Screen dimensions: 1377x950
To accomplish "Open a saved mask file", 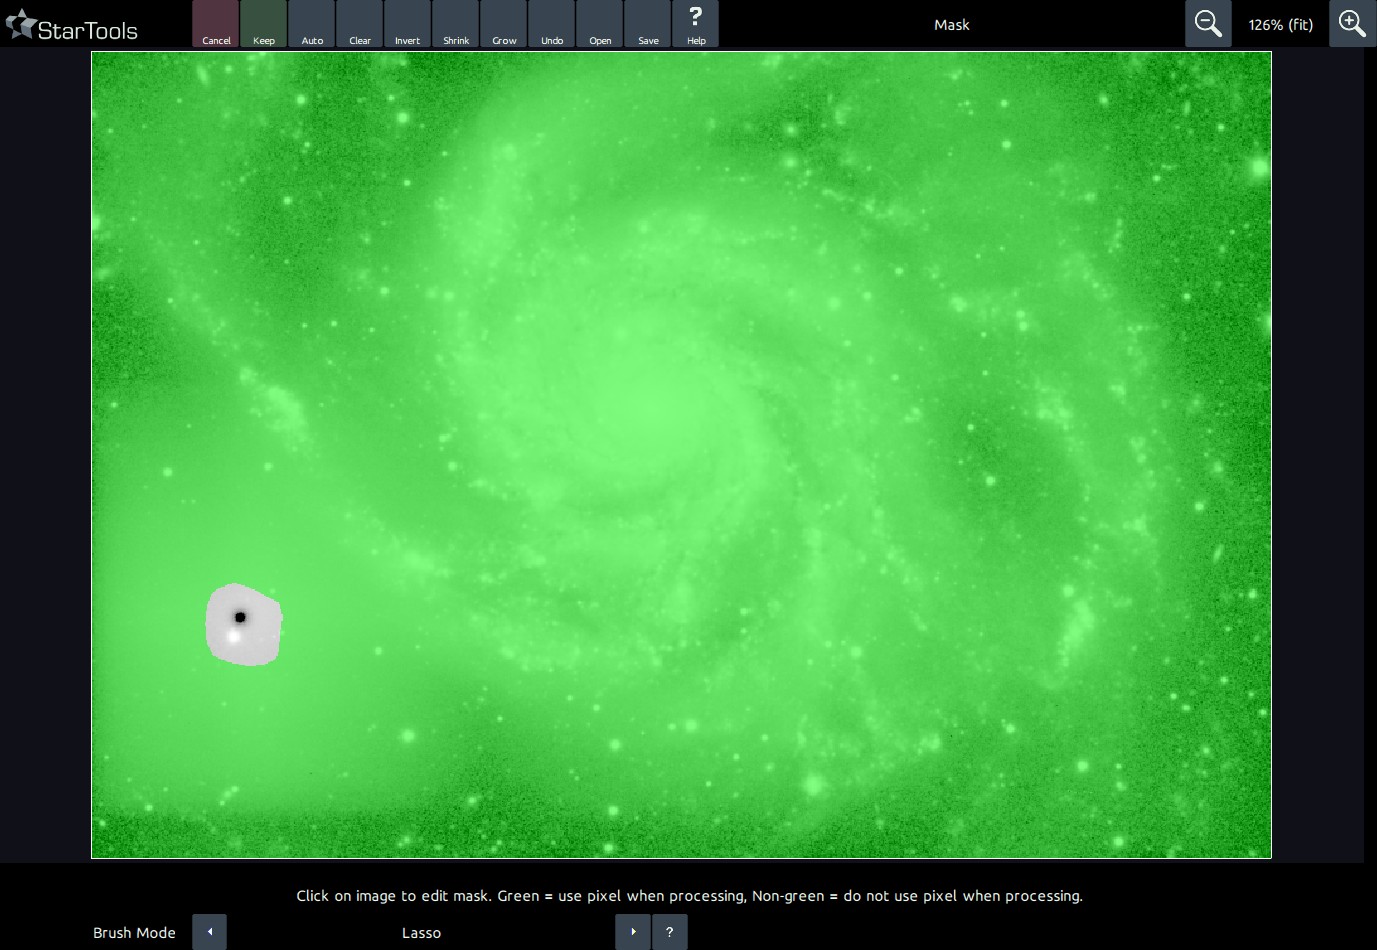I will (x=600, y=24).
